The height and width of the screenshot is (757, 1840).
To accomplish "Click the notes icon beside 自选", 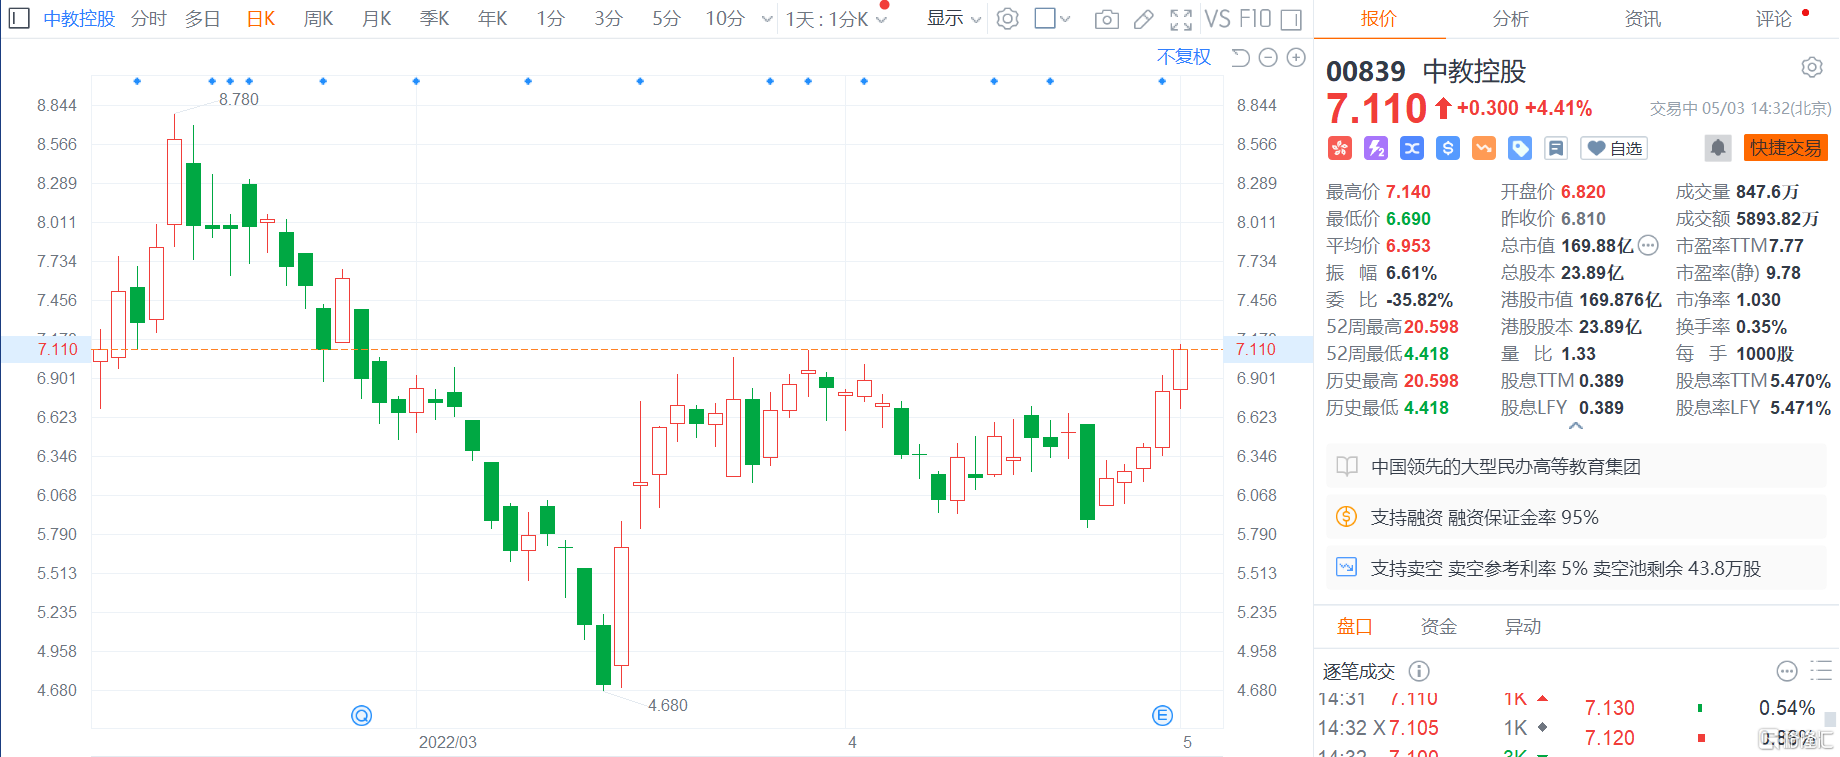I will pyautogui.click(x=1556, y=148).
